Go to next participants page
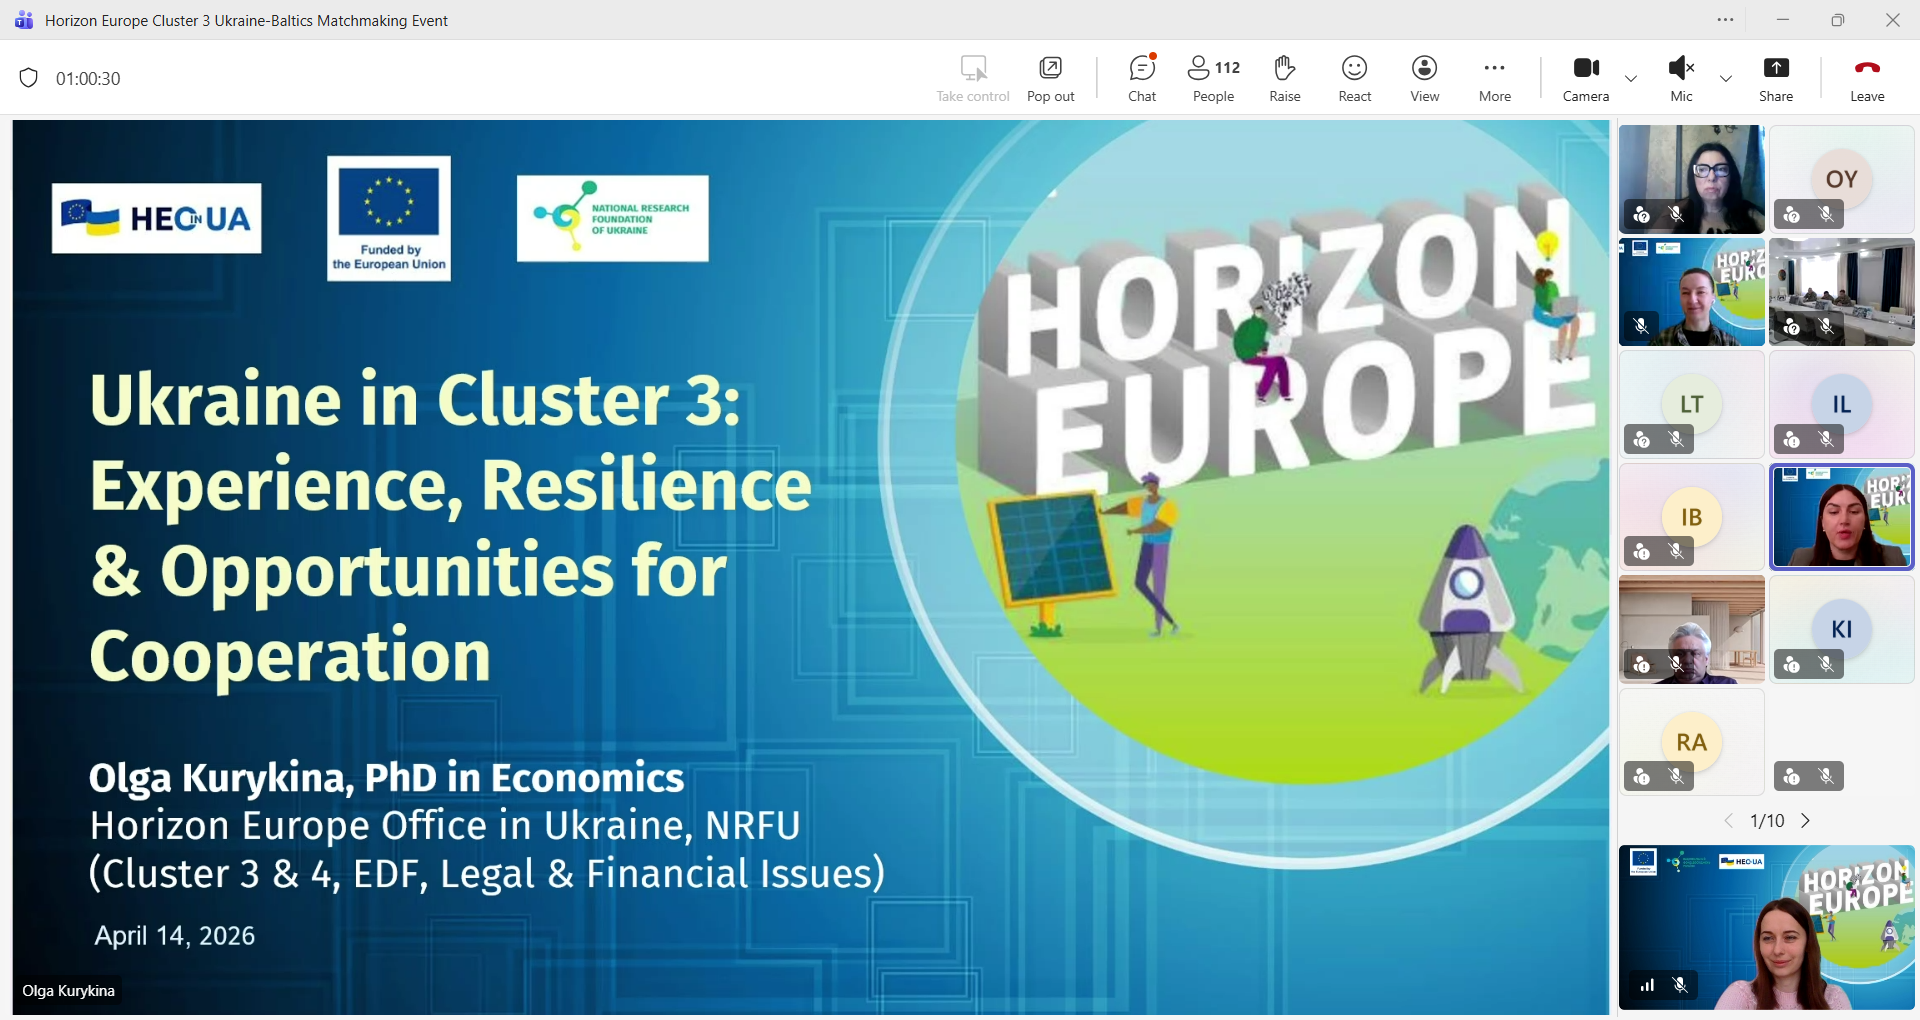Screen dimensions: 1920x1020 click(1806, 821)
